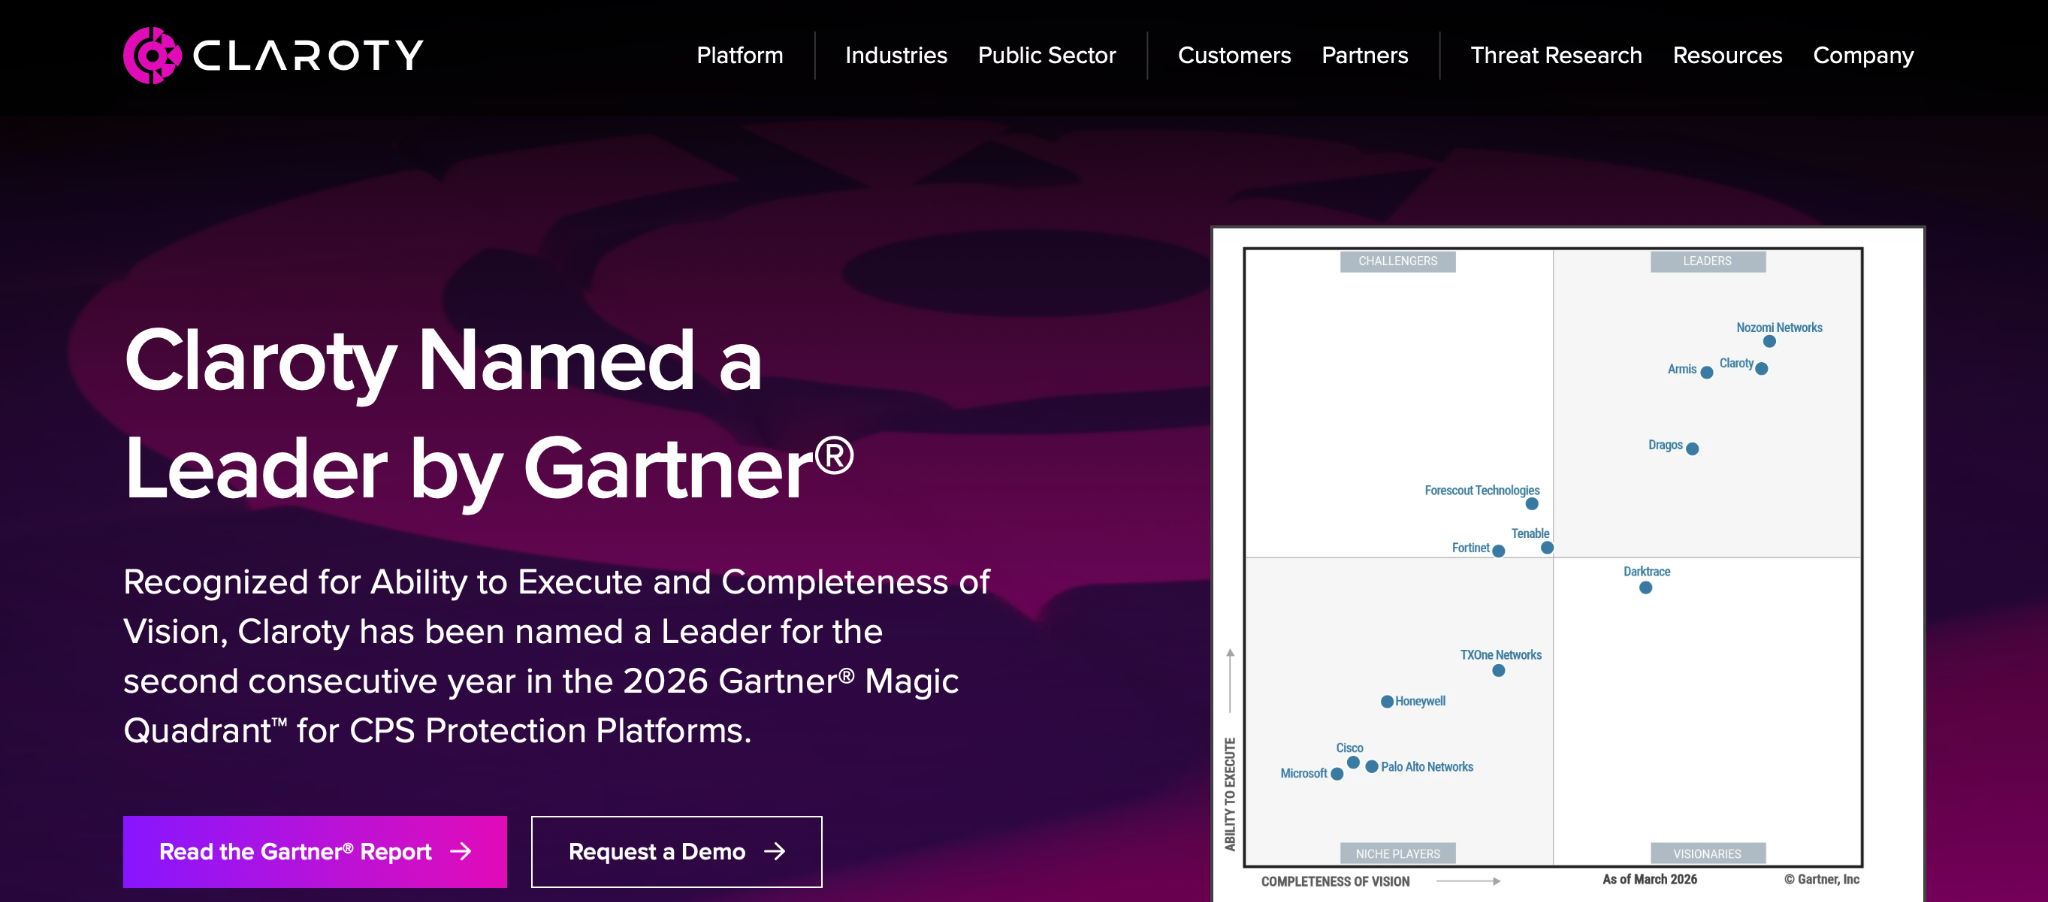Open the Platform menu
Image resolution: width=2048 pixels, height=902 pixels.
point(740,55)
